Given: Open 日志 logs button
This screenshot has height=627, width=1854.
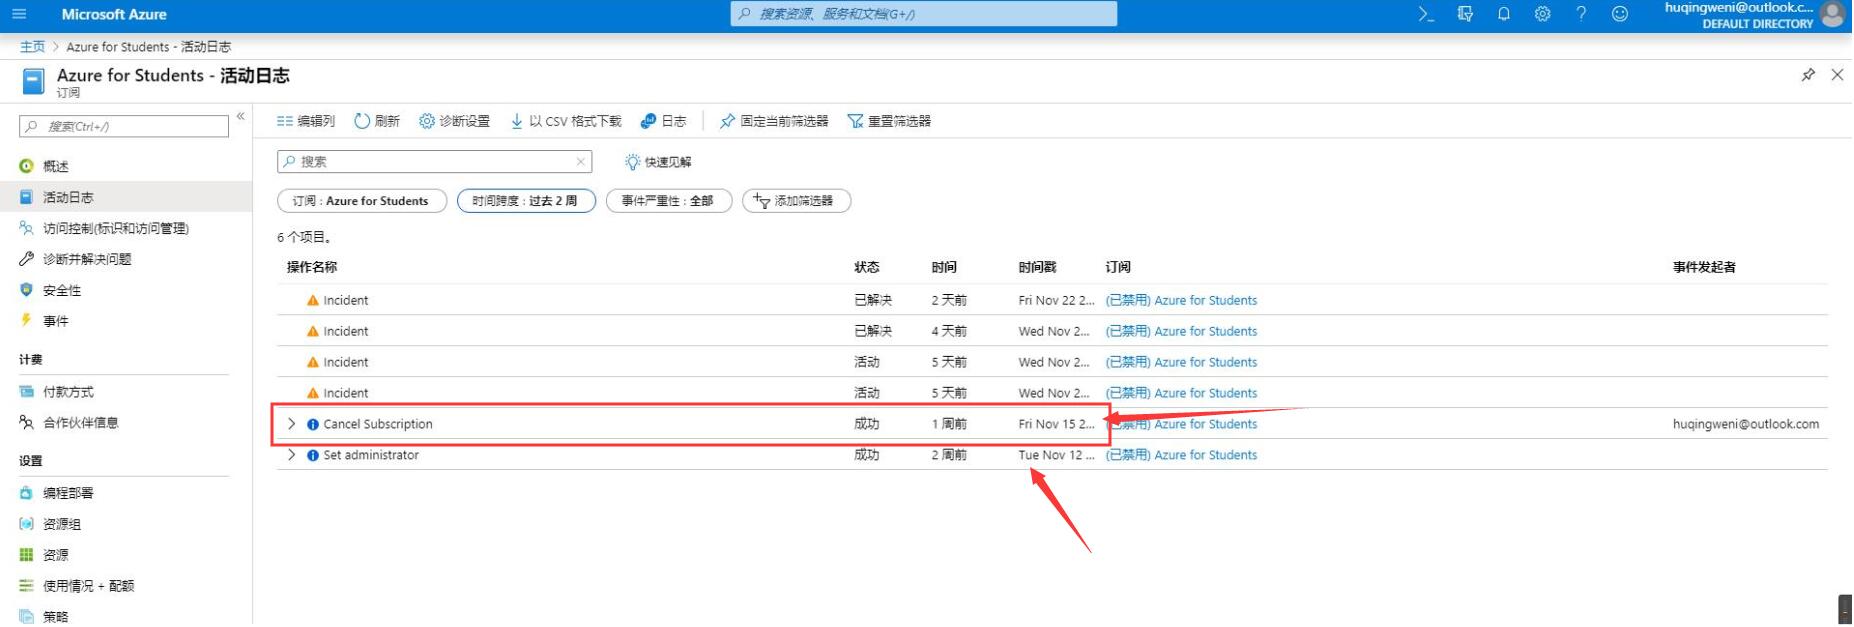Looking at the screenshot, I should click(663, 121).
